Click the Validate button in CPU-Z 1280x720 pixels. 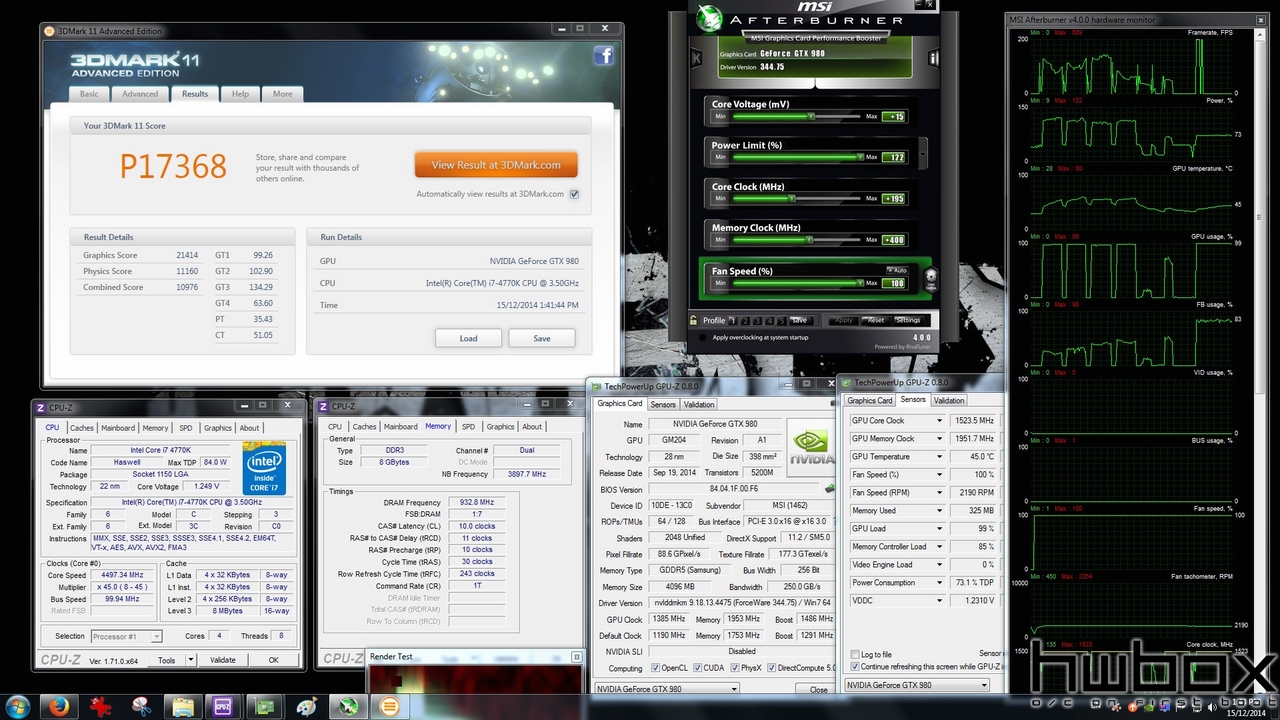(x=223, y=660)
